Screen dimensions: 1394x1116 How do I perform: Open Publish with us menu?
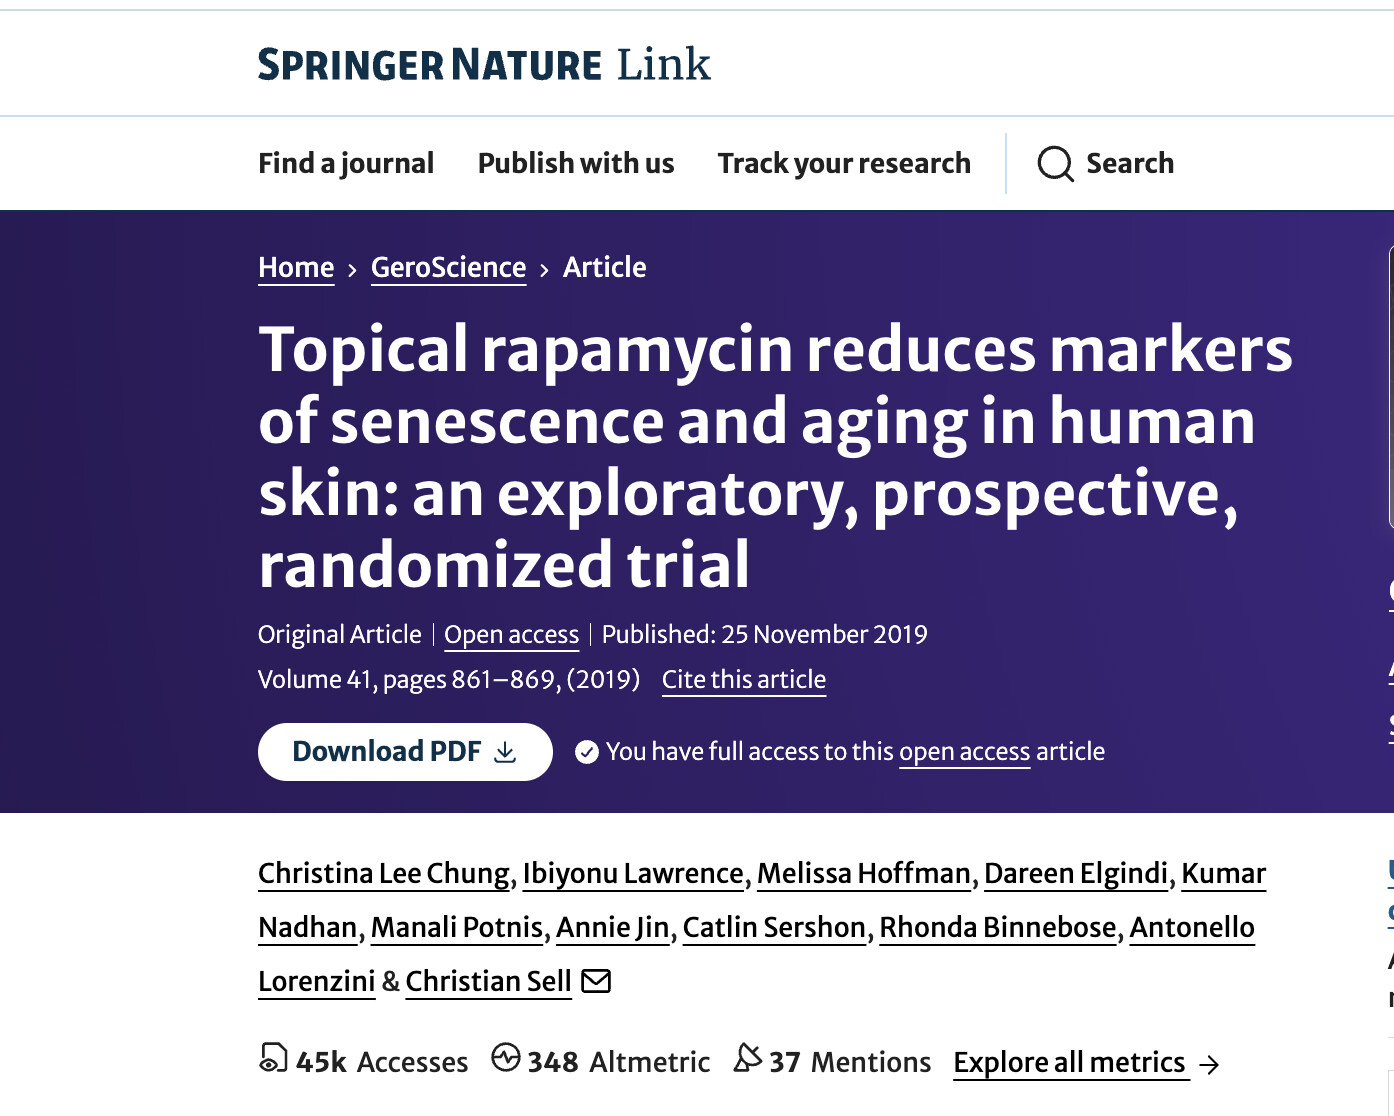[576, 163]
